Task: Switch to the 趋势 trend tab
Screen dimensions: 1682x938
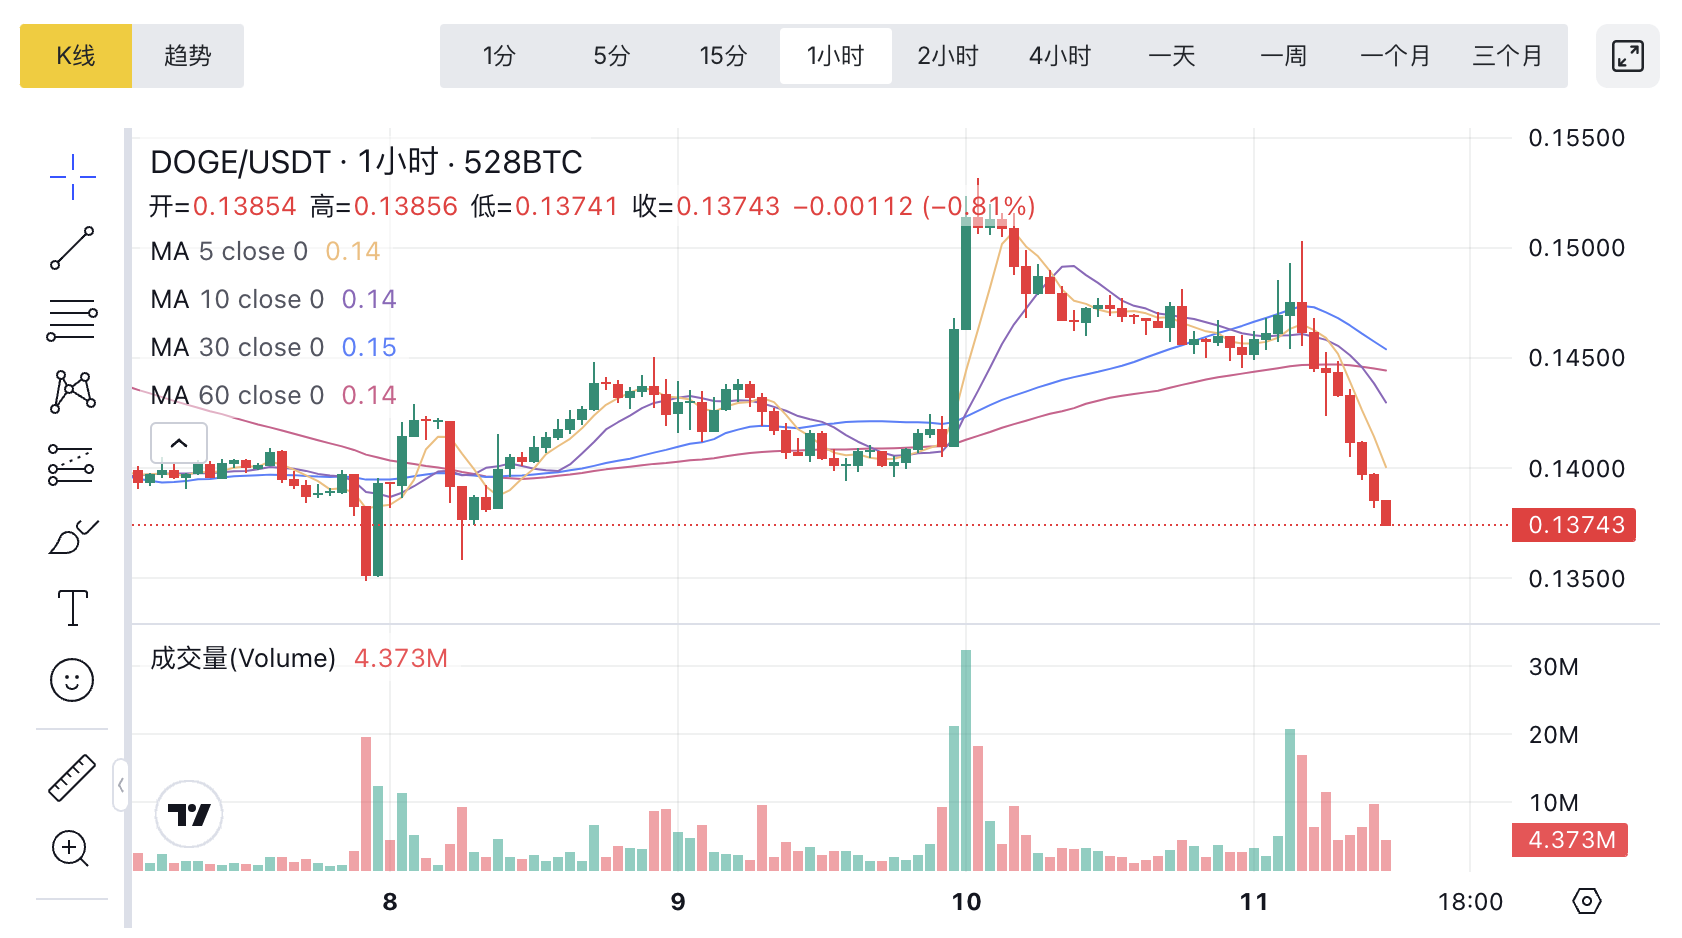Action: [188, 56]
